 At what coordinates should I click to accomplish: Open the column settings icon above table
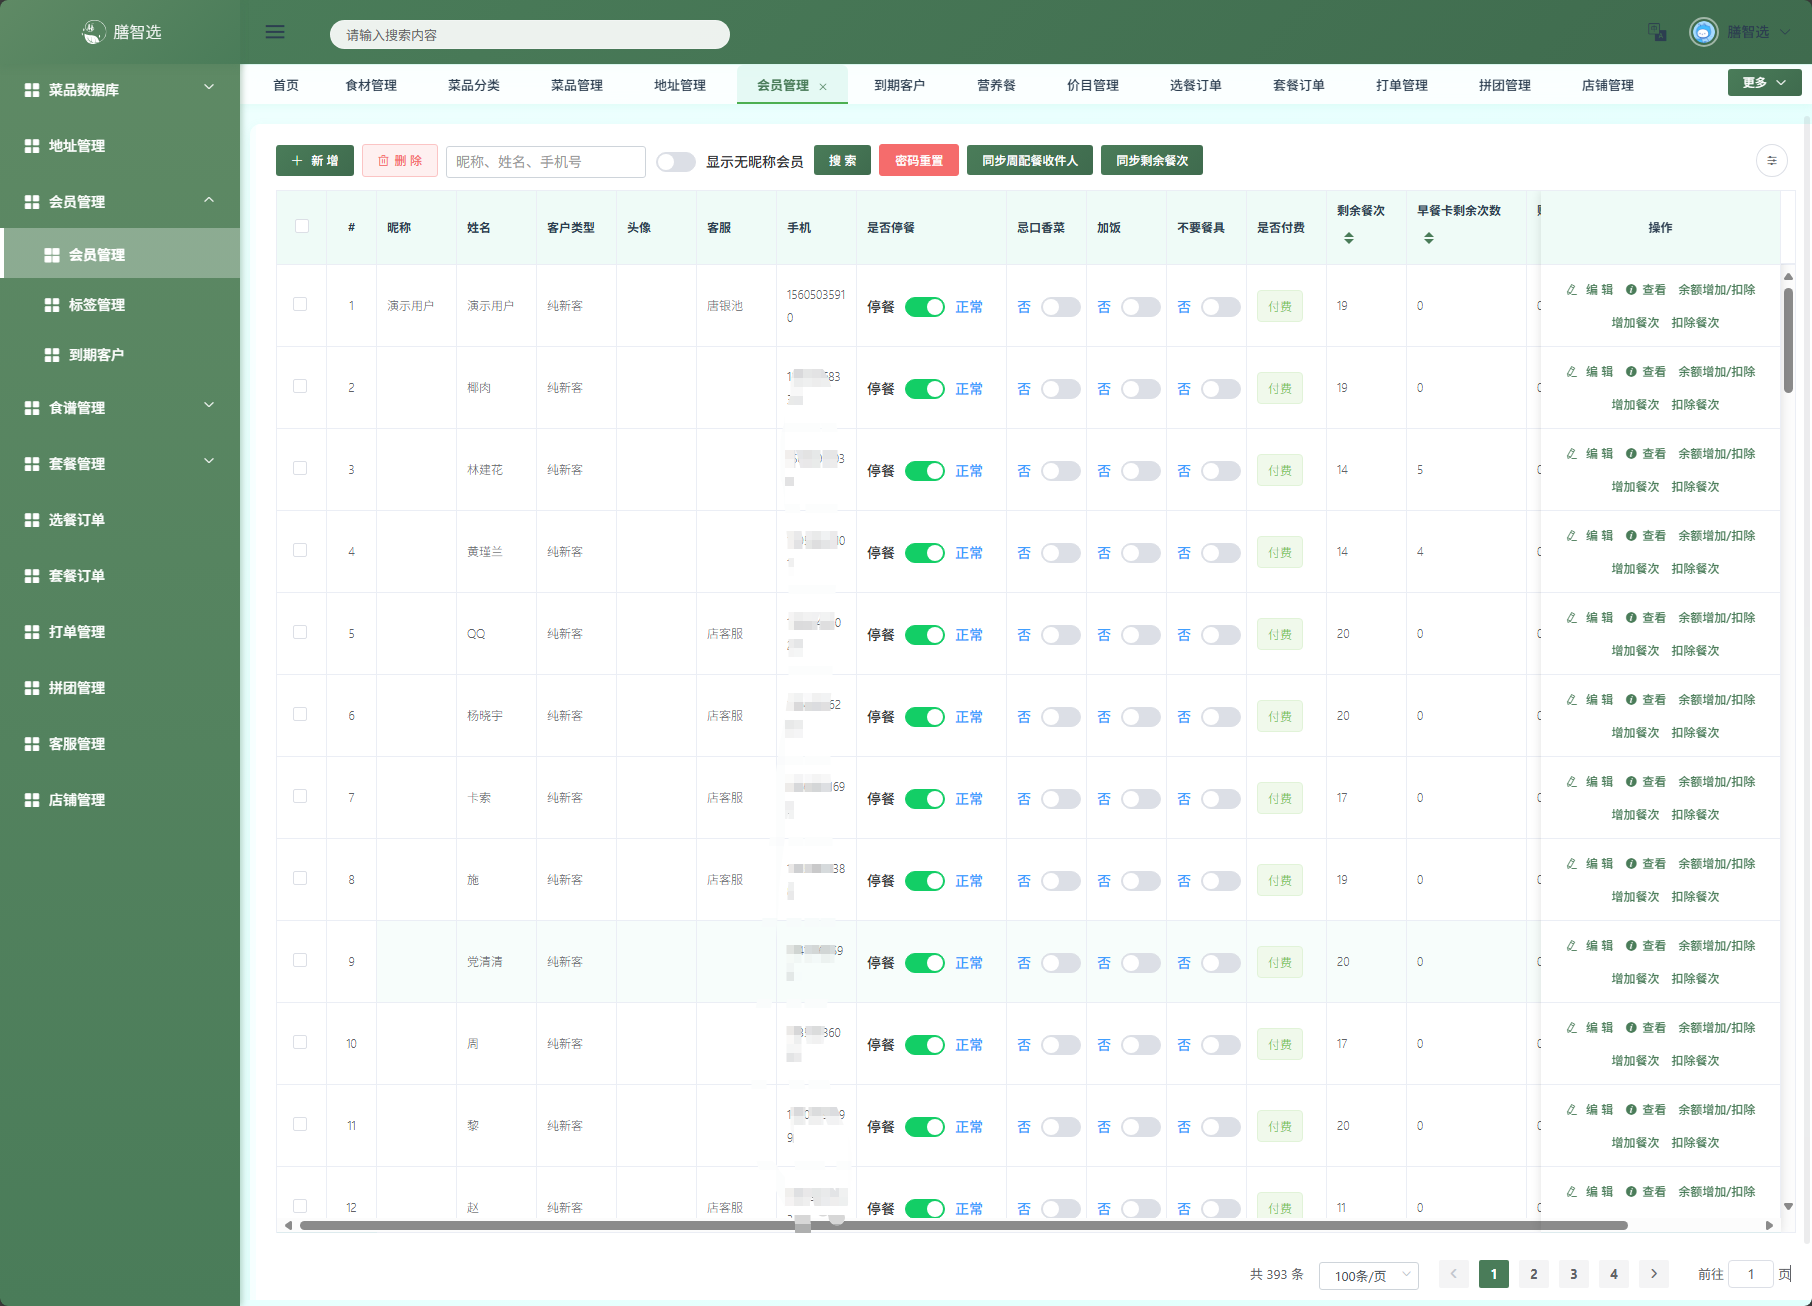(x=1771, y=161)
